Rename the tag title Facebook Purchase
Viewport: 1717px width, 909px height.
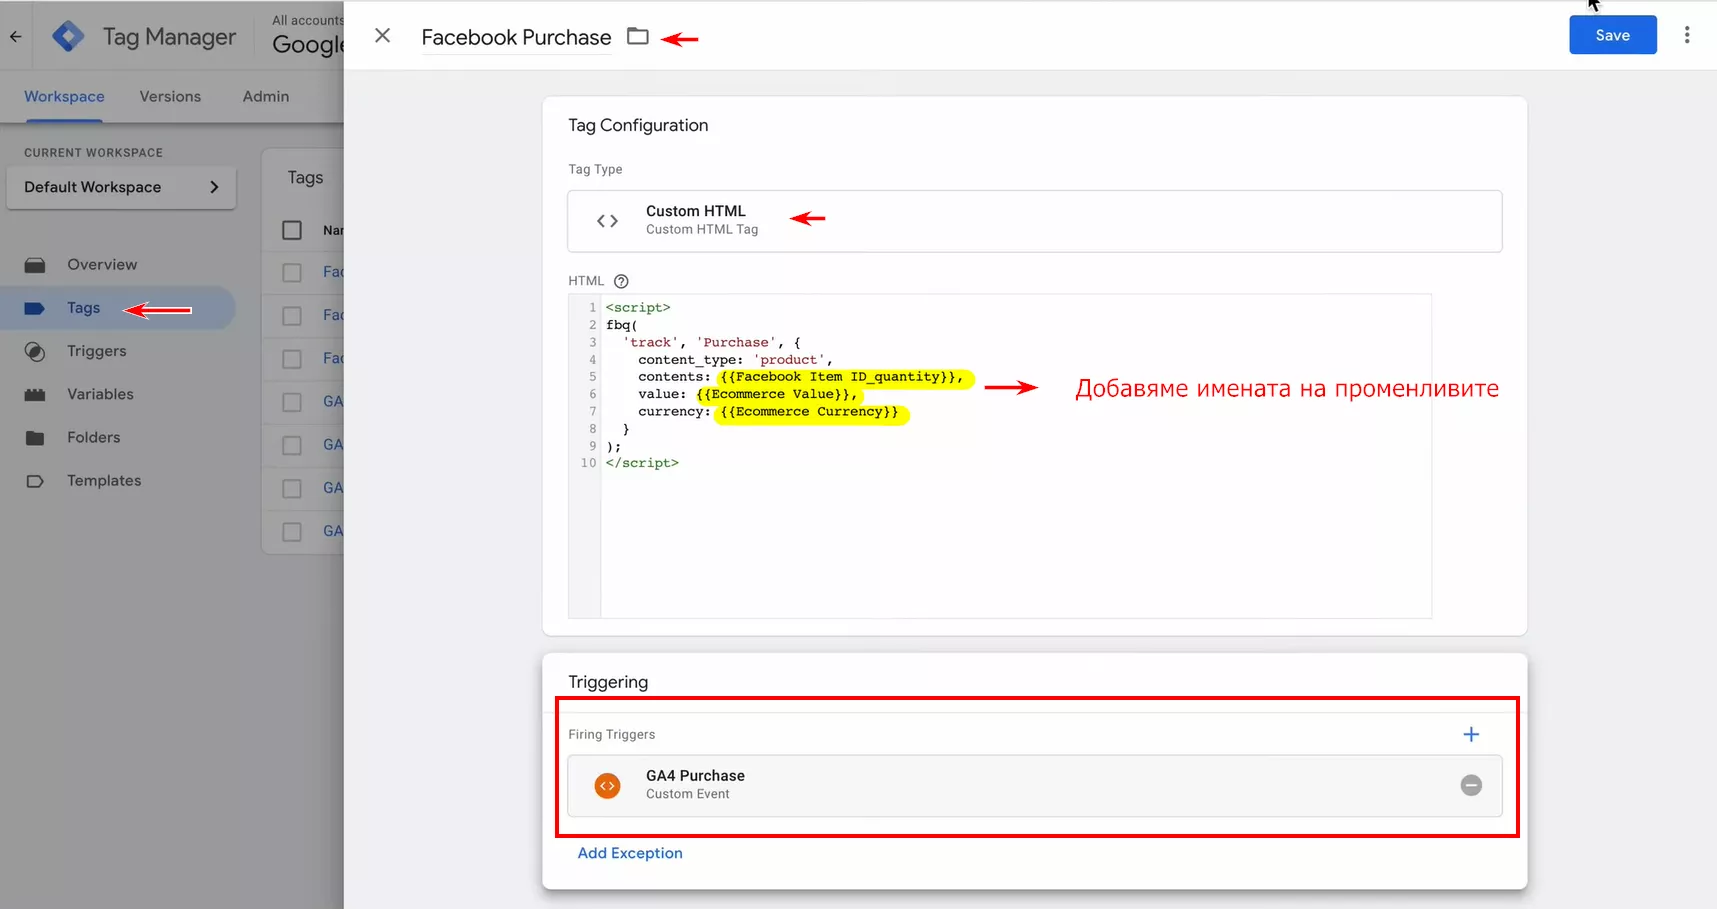(x=516, y=37)
